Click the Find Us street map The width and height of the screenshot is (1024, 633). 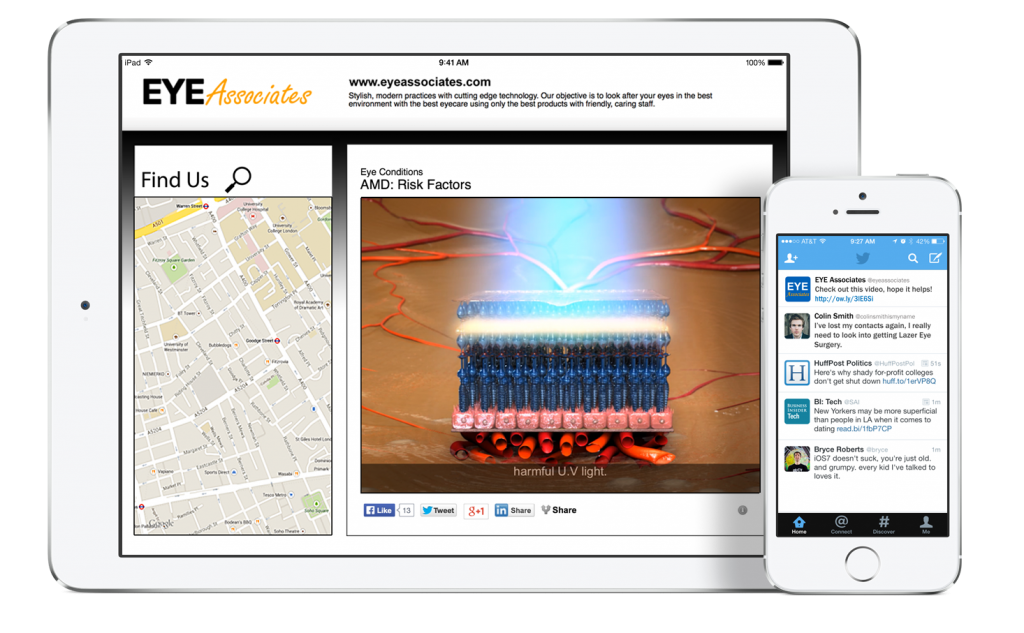[x=233, y=366]
